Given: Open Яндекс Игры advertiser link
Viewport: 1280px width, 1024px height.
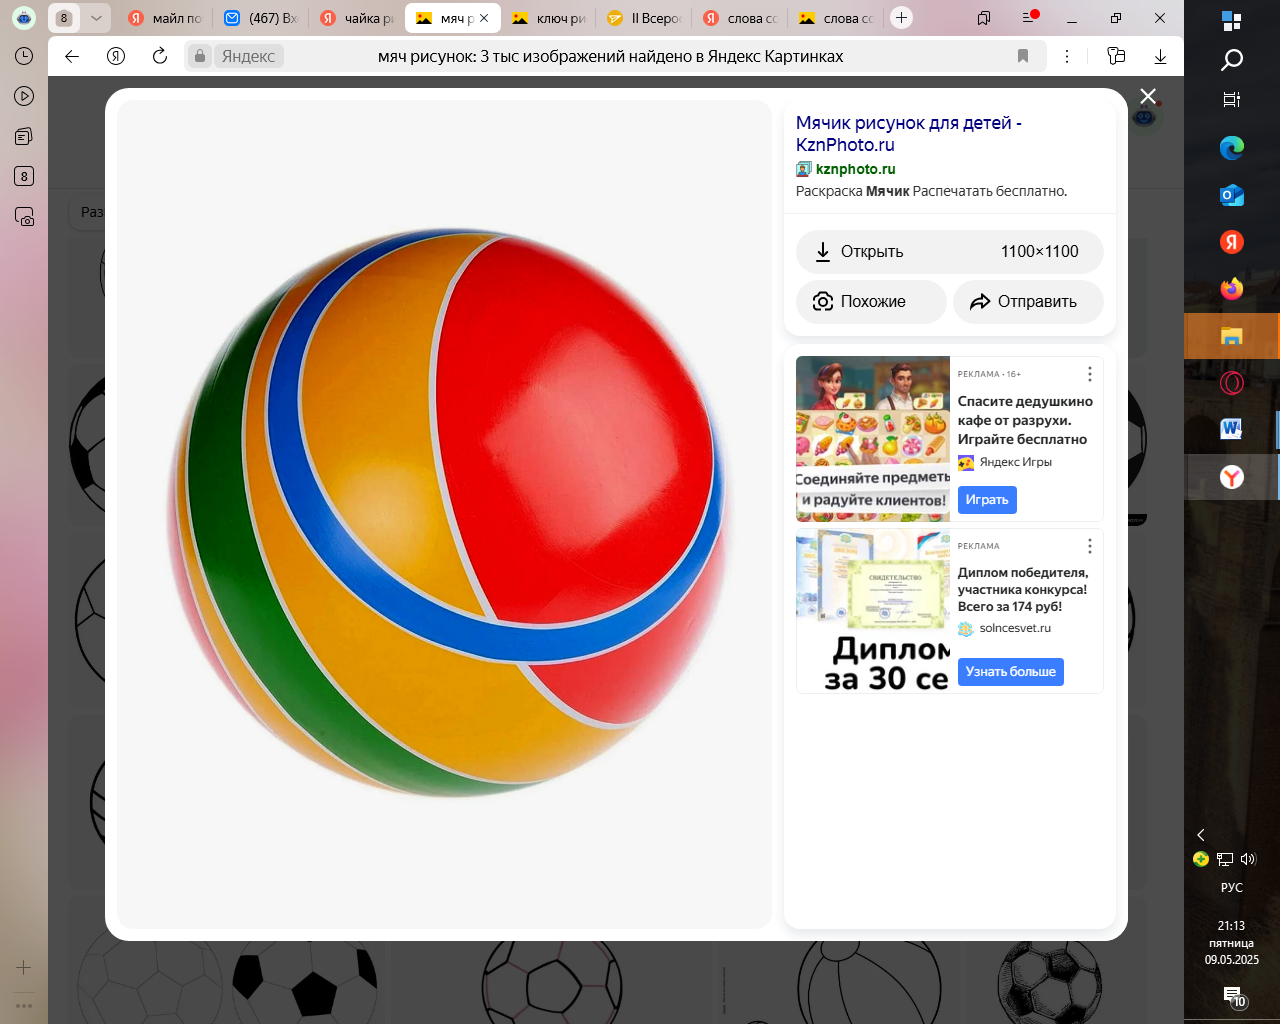Looking at the screenshot, I should [x=1015, y=462].
